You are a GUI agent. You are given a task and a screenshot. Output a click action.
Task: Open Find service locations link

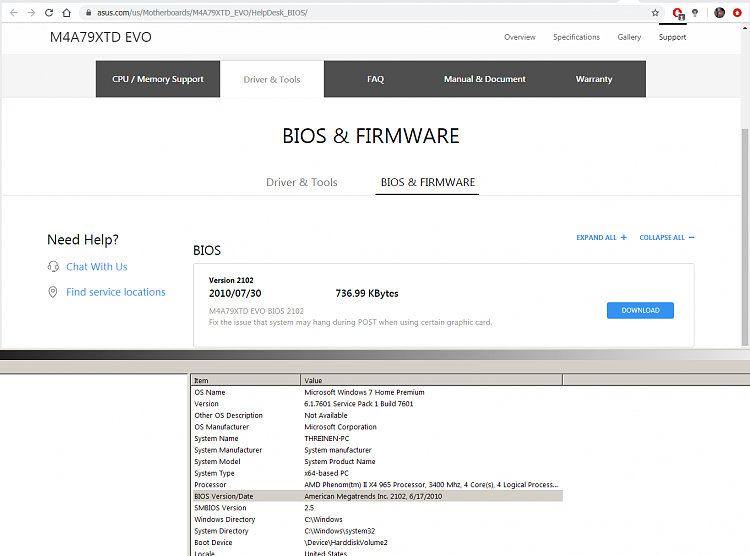(x=116, y=292)
